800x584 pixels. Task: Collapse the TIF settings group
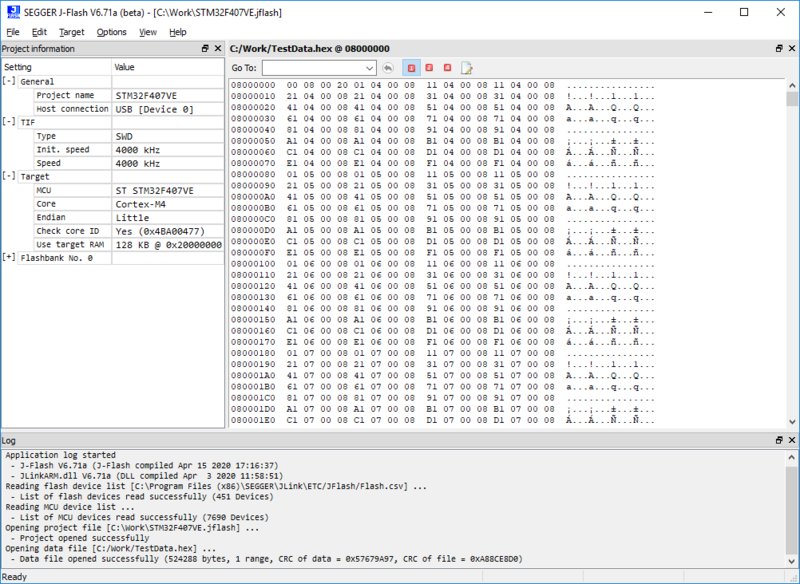(x=9, y=122)
